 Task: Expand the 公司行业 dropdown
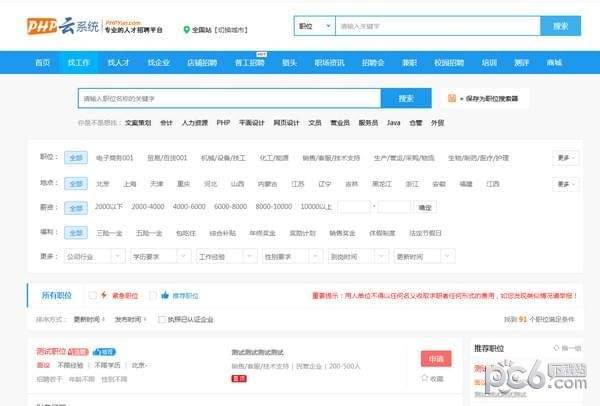tap(93, 257)
